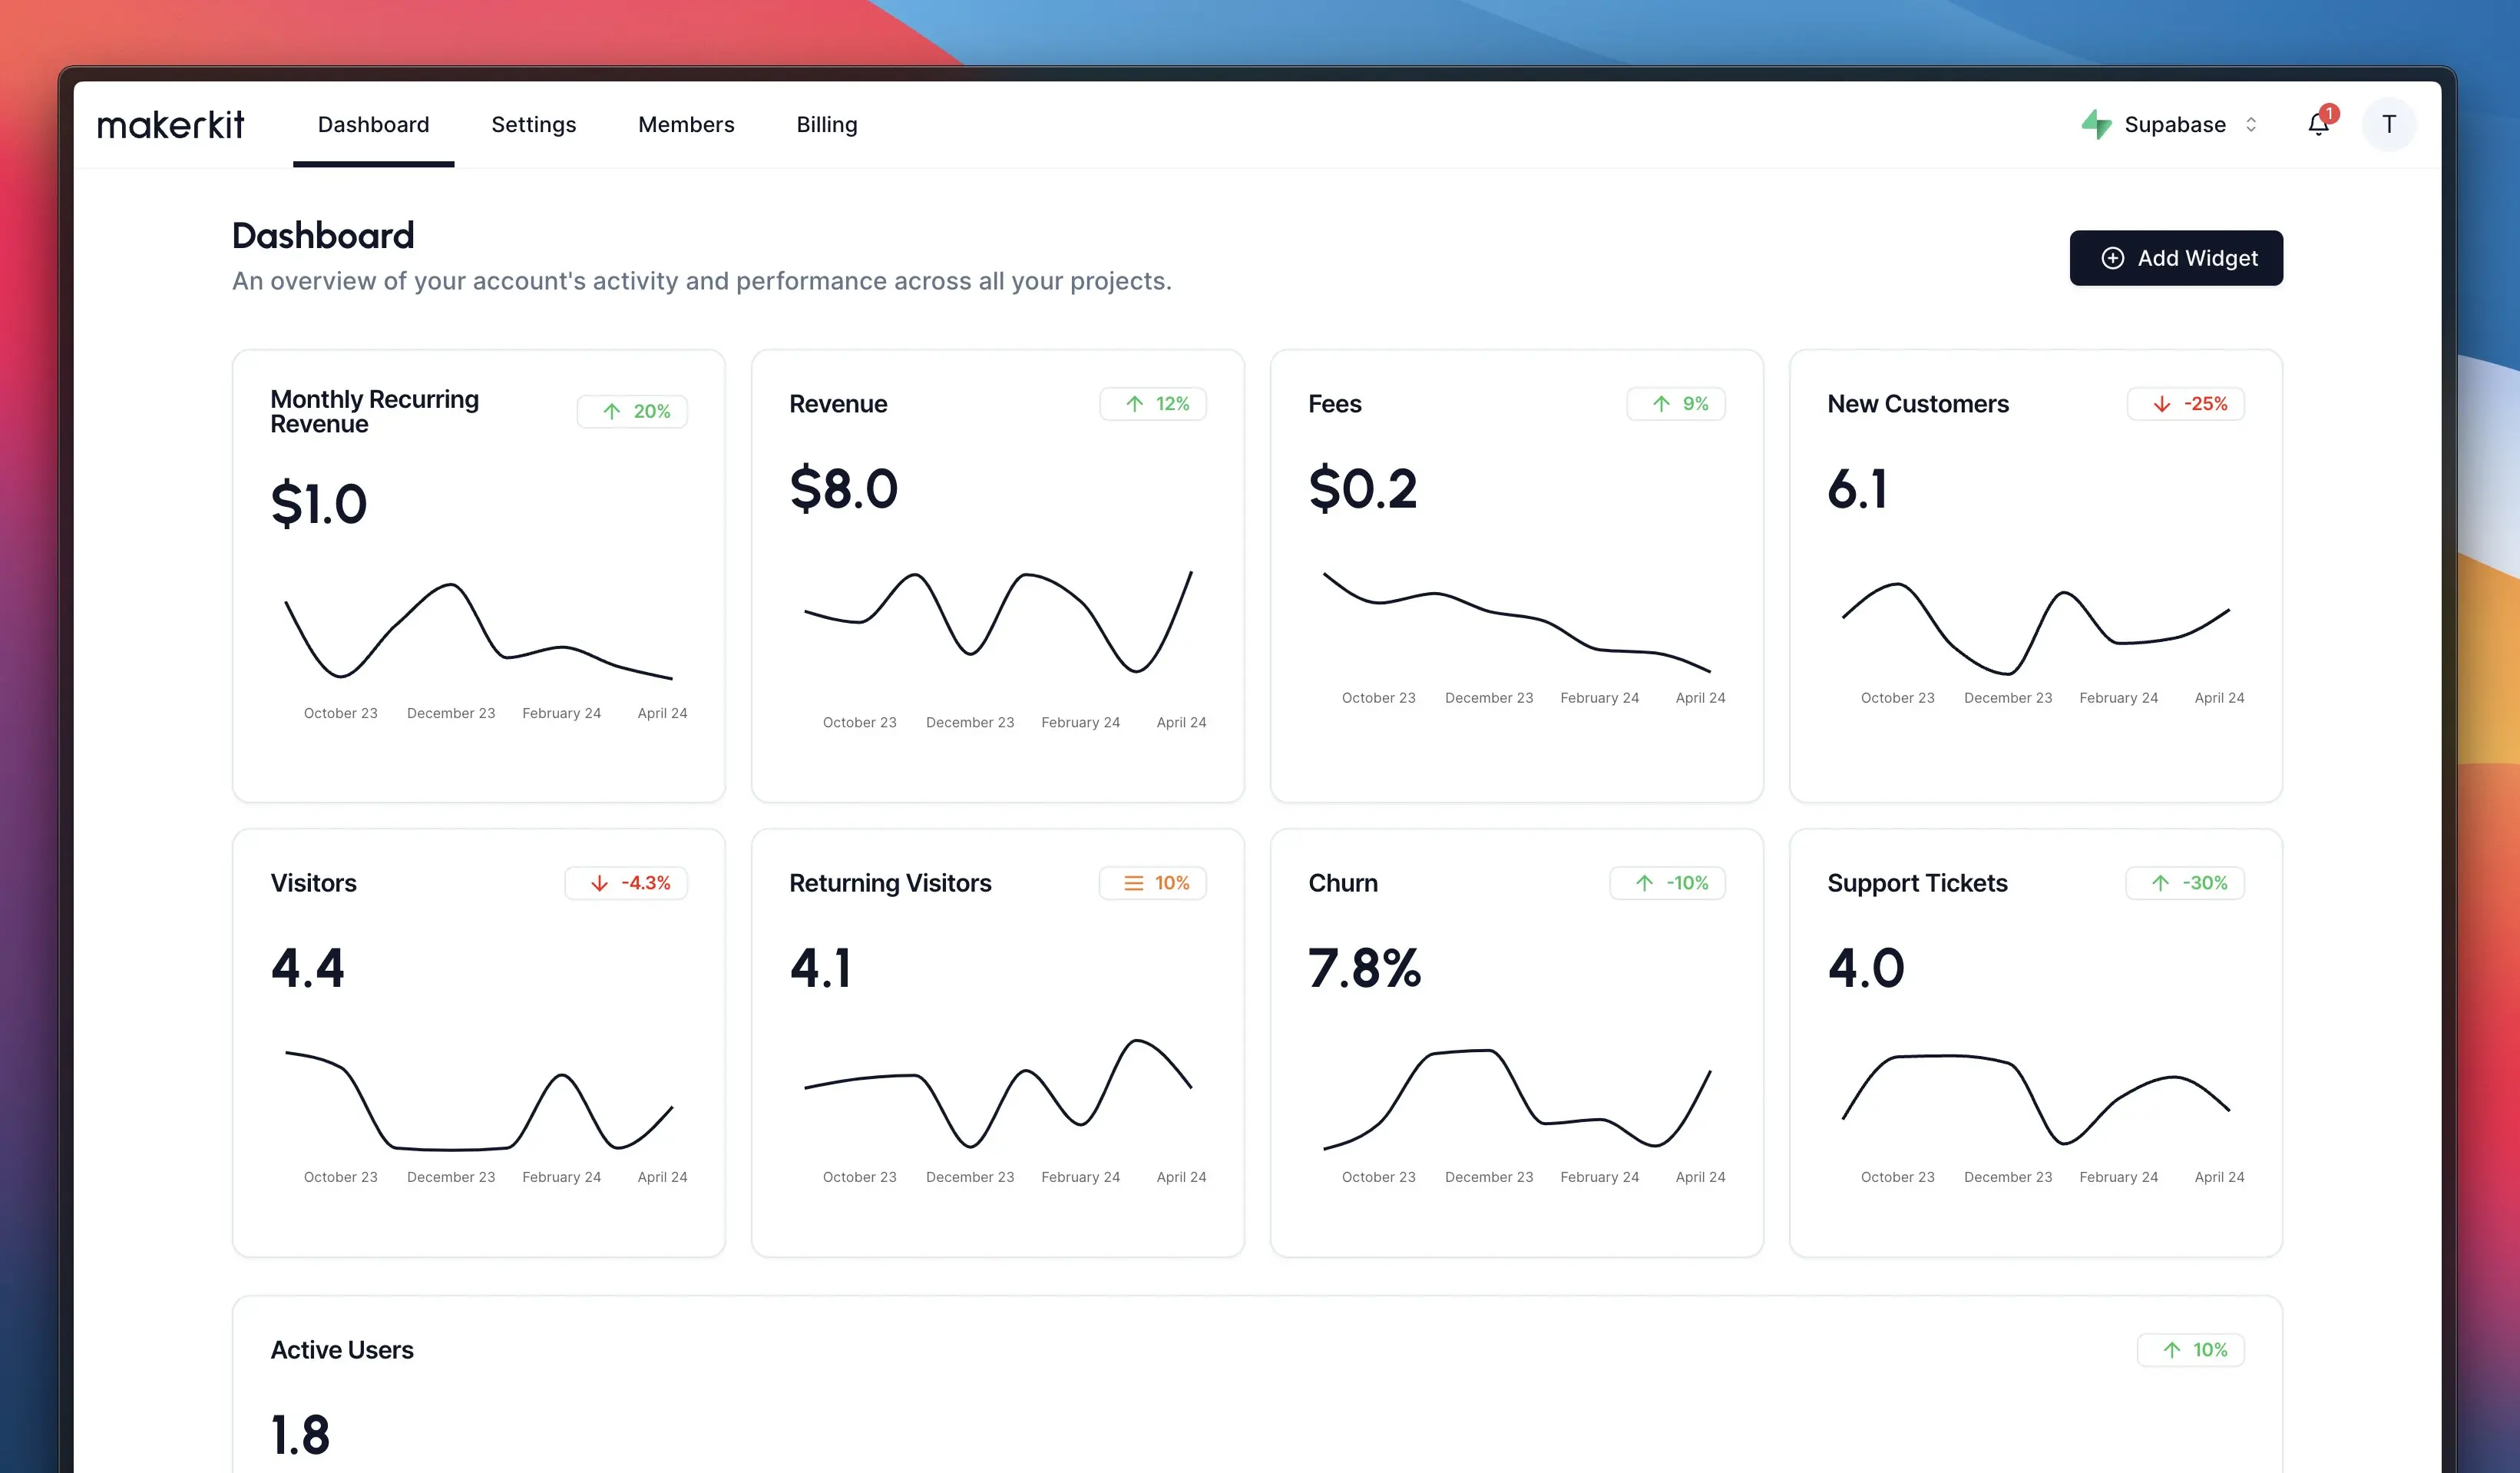Click the green Supabase lightning logo
This screenshot has width=2520, height=1473.
tap(2096, 125)
